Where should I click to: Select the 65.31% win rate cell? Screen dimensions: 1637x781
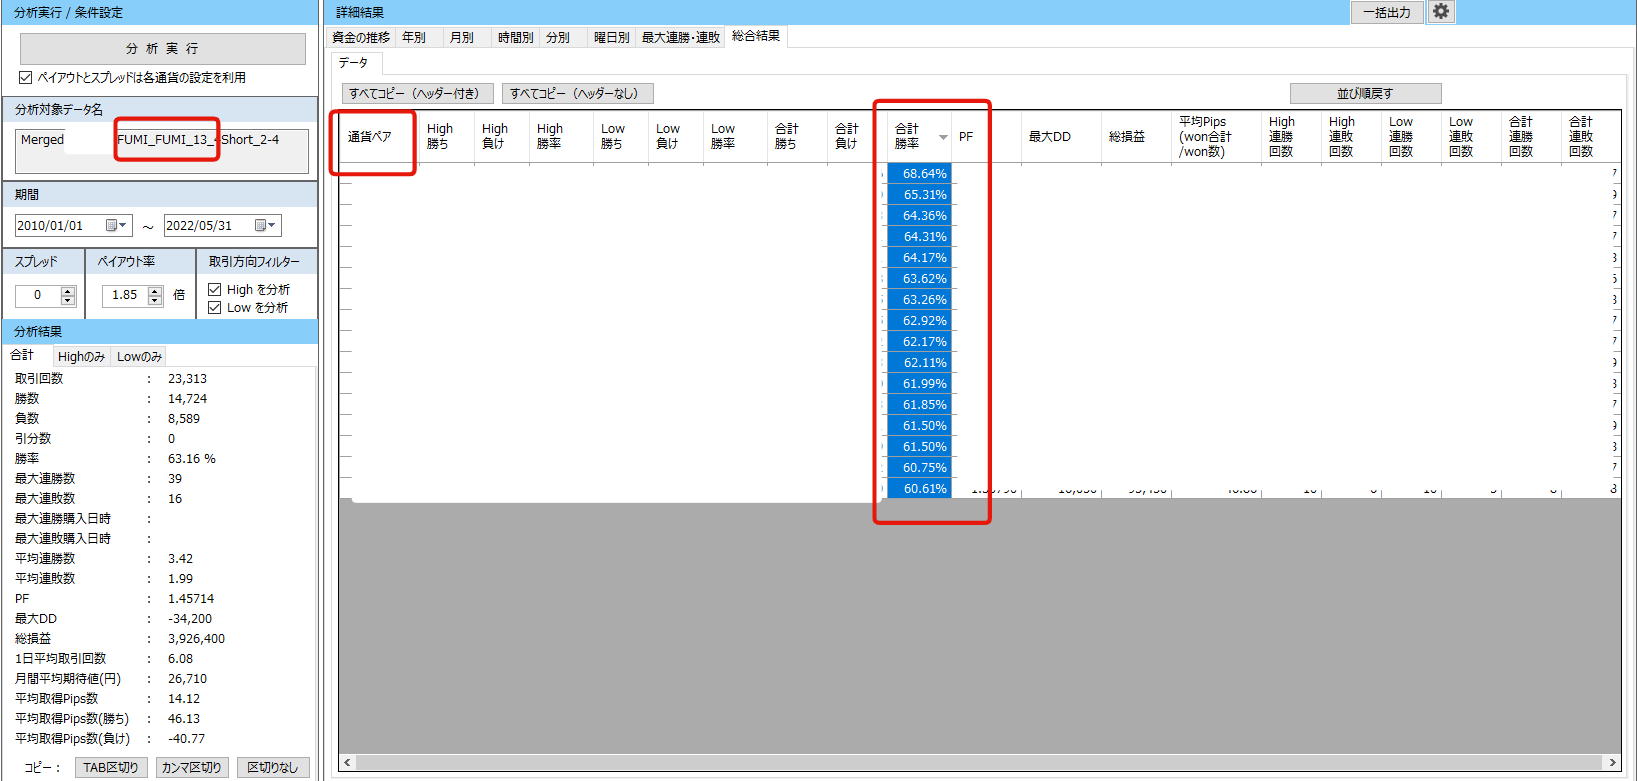[919, 194]
